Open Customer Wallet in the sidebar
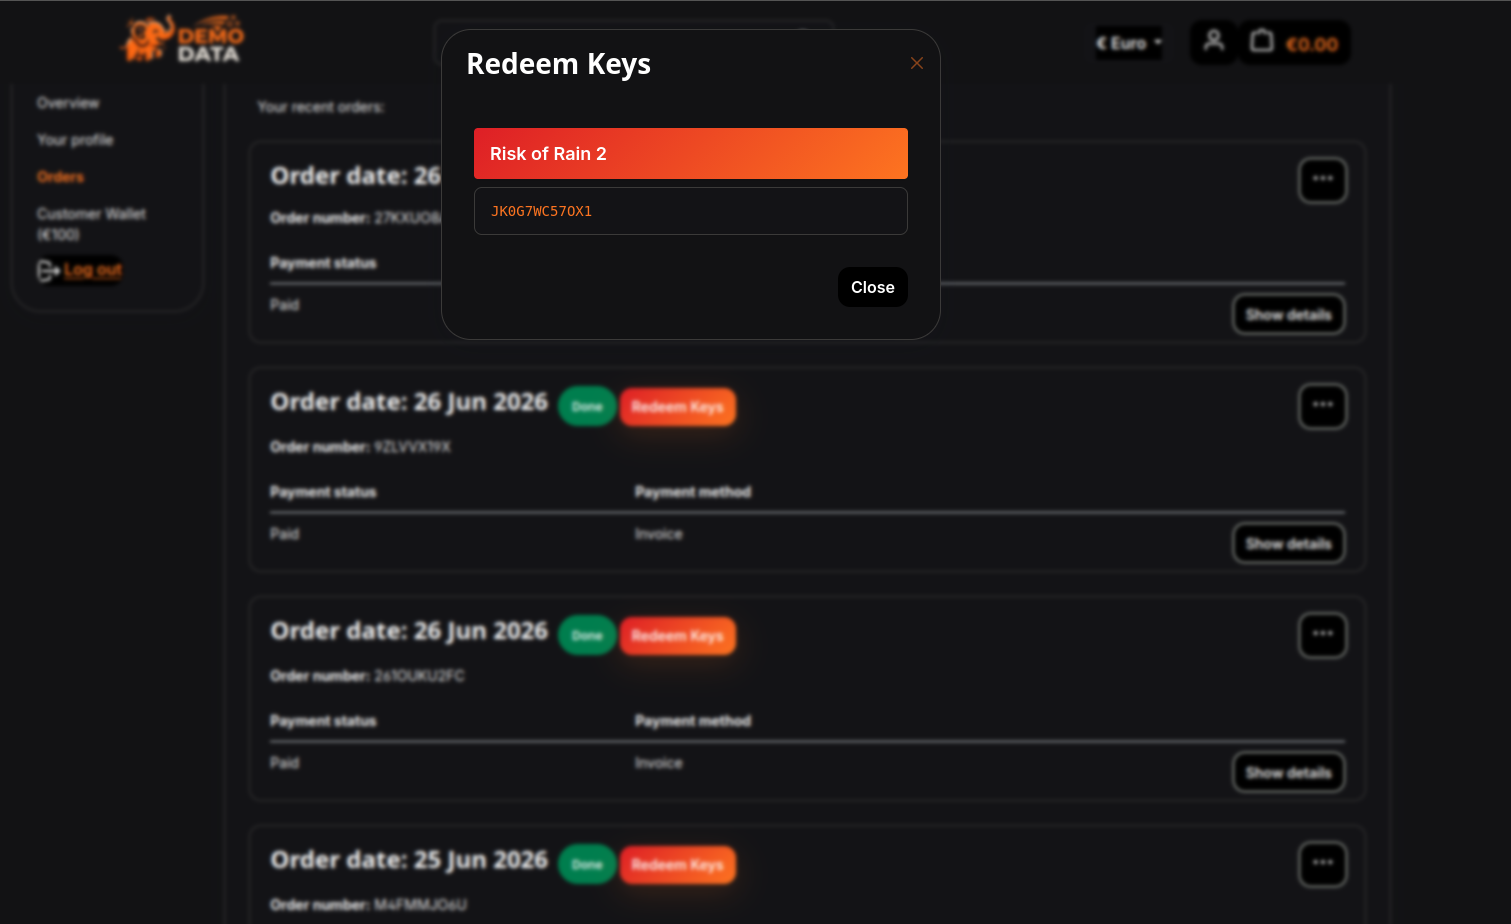 (x=91, y=223)
